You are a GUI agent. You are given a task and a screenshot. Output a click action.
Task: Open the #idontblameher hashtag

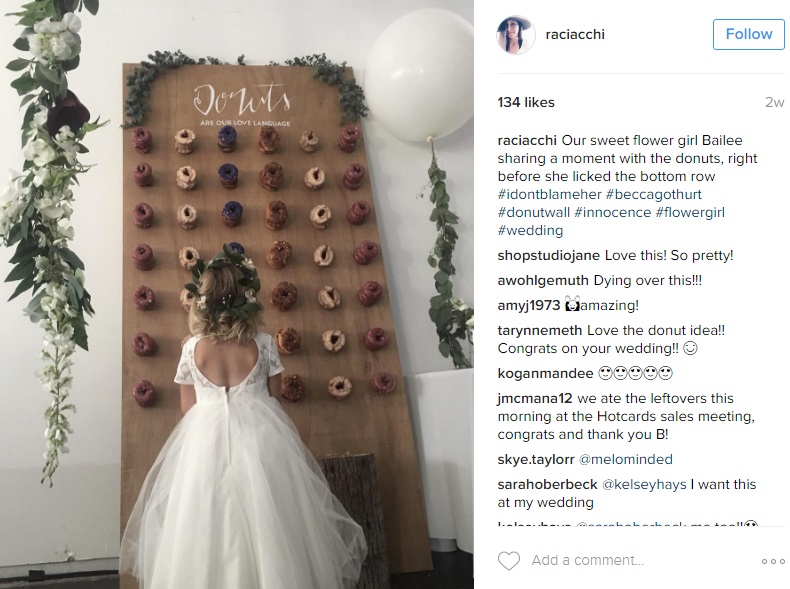tap(550, 194)
